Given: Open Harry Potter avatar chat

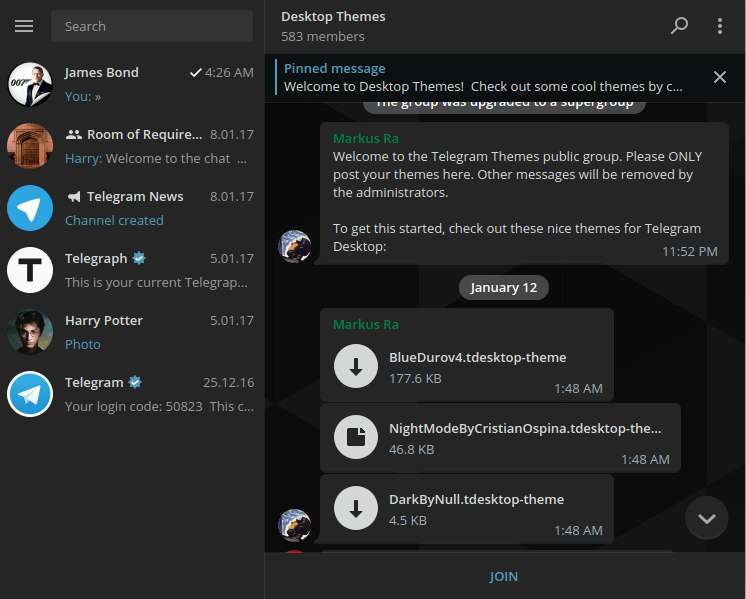Looking at the screenshot, I should coord(30,332).
